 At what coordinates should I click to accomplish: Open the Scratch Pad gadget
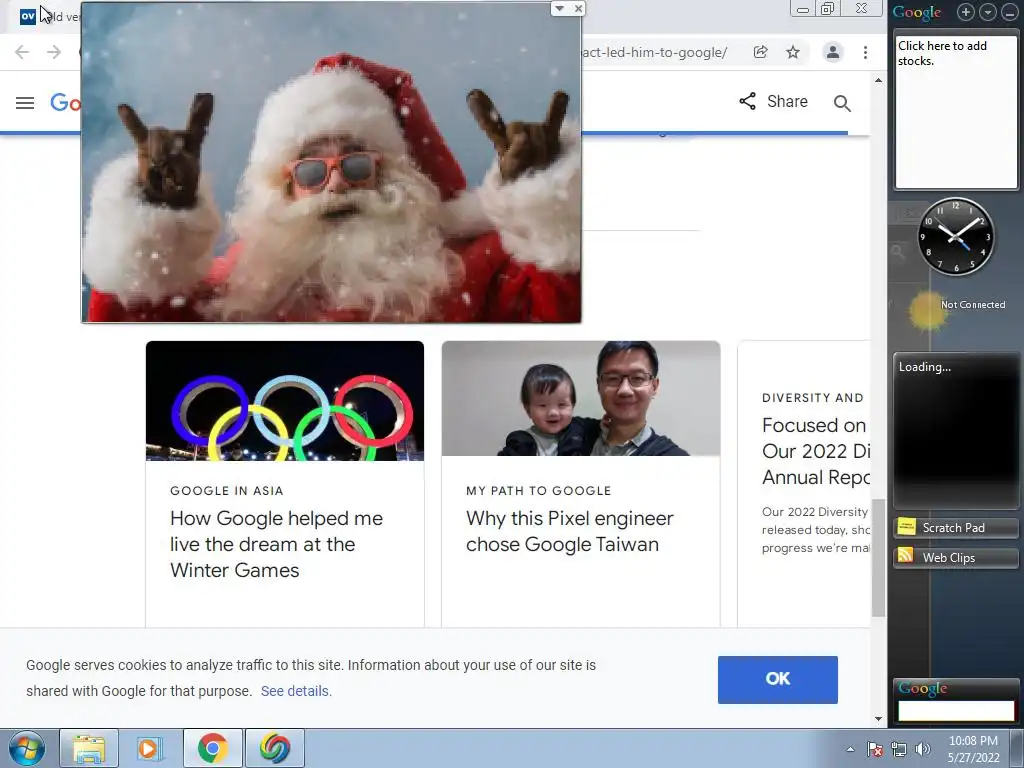[955, 528]
